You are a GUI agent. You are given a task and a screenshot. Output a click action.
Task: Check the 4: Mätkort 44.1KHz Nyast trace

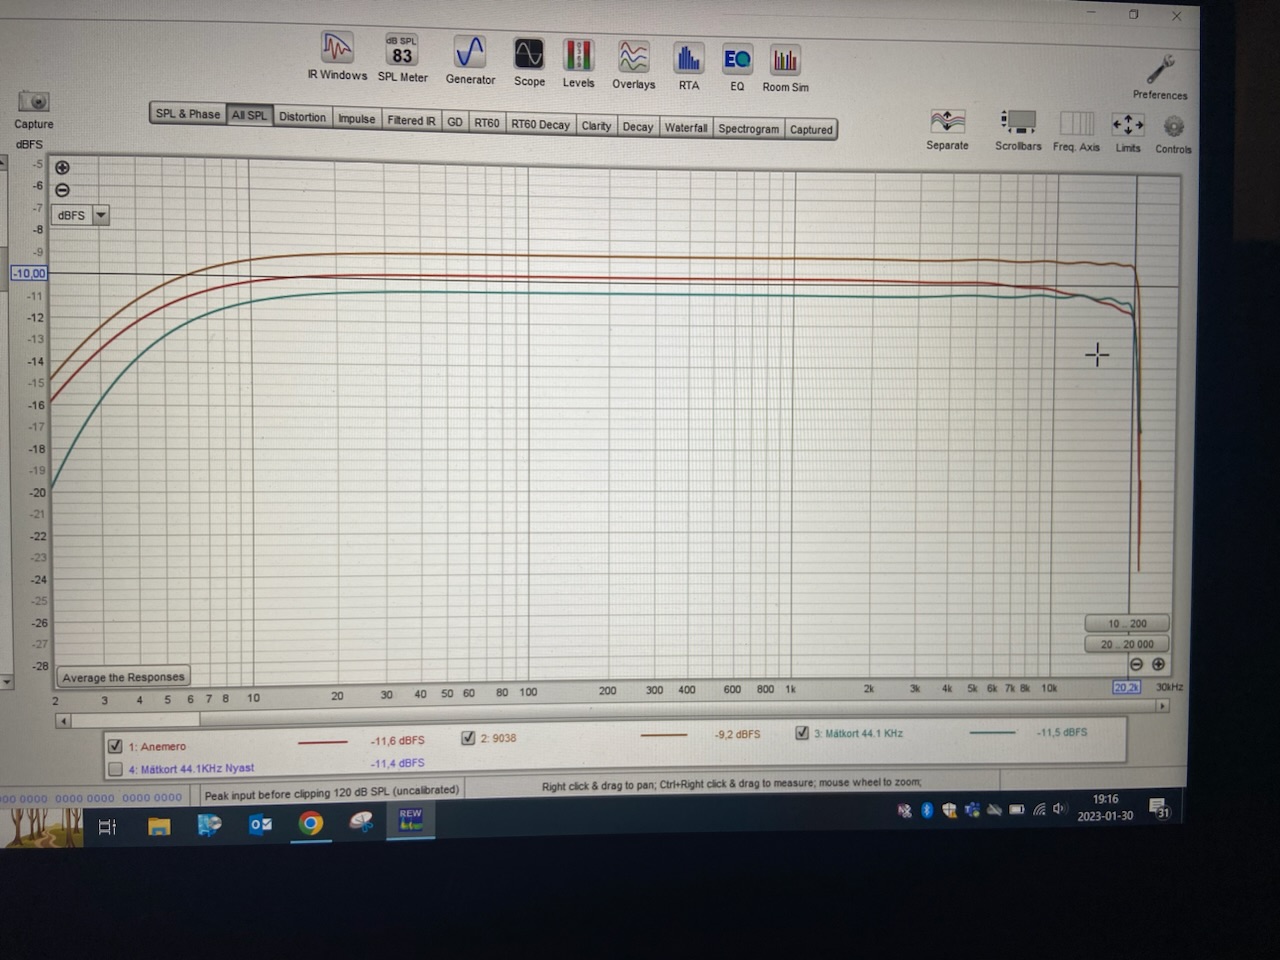(115, 769)
